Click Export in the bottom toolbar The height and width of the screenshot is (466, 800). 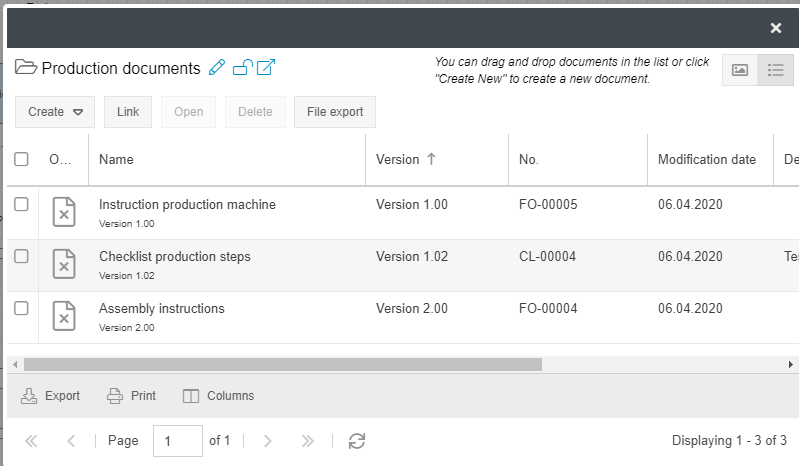tap(51, 396)
